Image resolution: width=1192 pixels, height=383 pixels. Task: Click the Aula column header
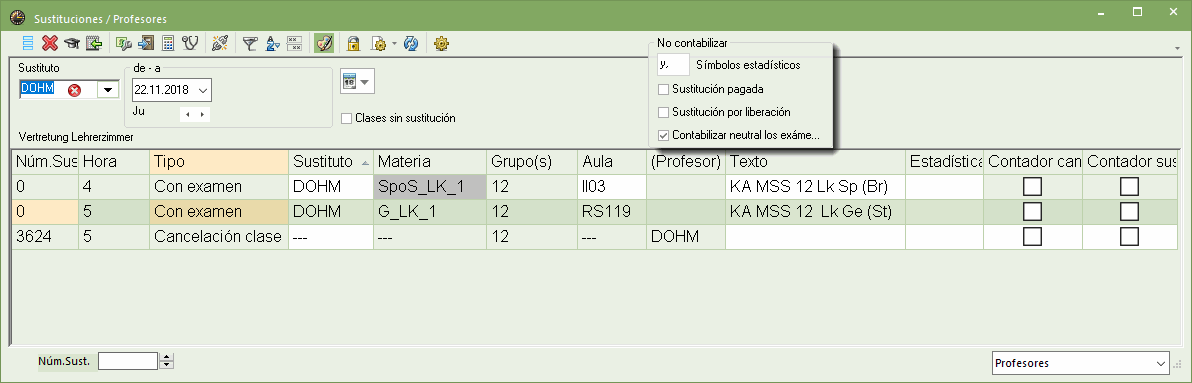[x=612, y=162]
